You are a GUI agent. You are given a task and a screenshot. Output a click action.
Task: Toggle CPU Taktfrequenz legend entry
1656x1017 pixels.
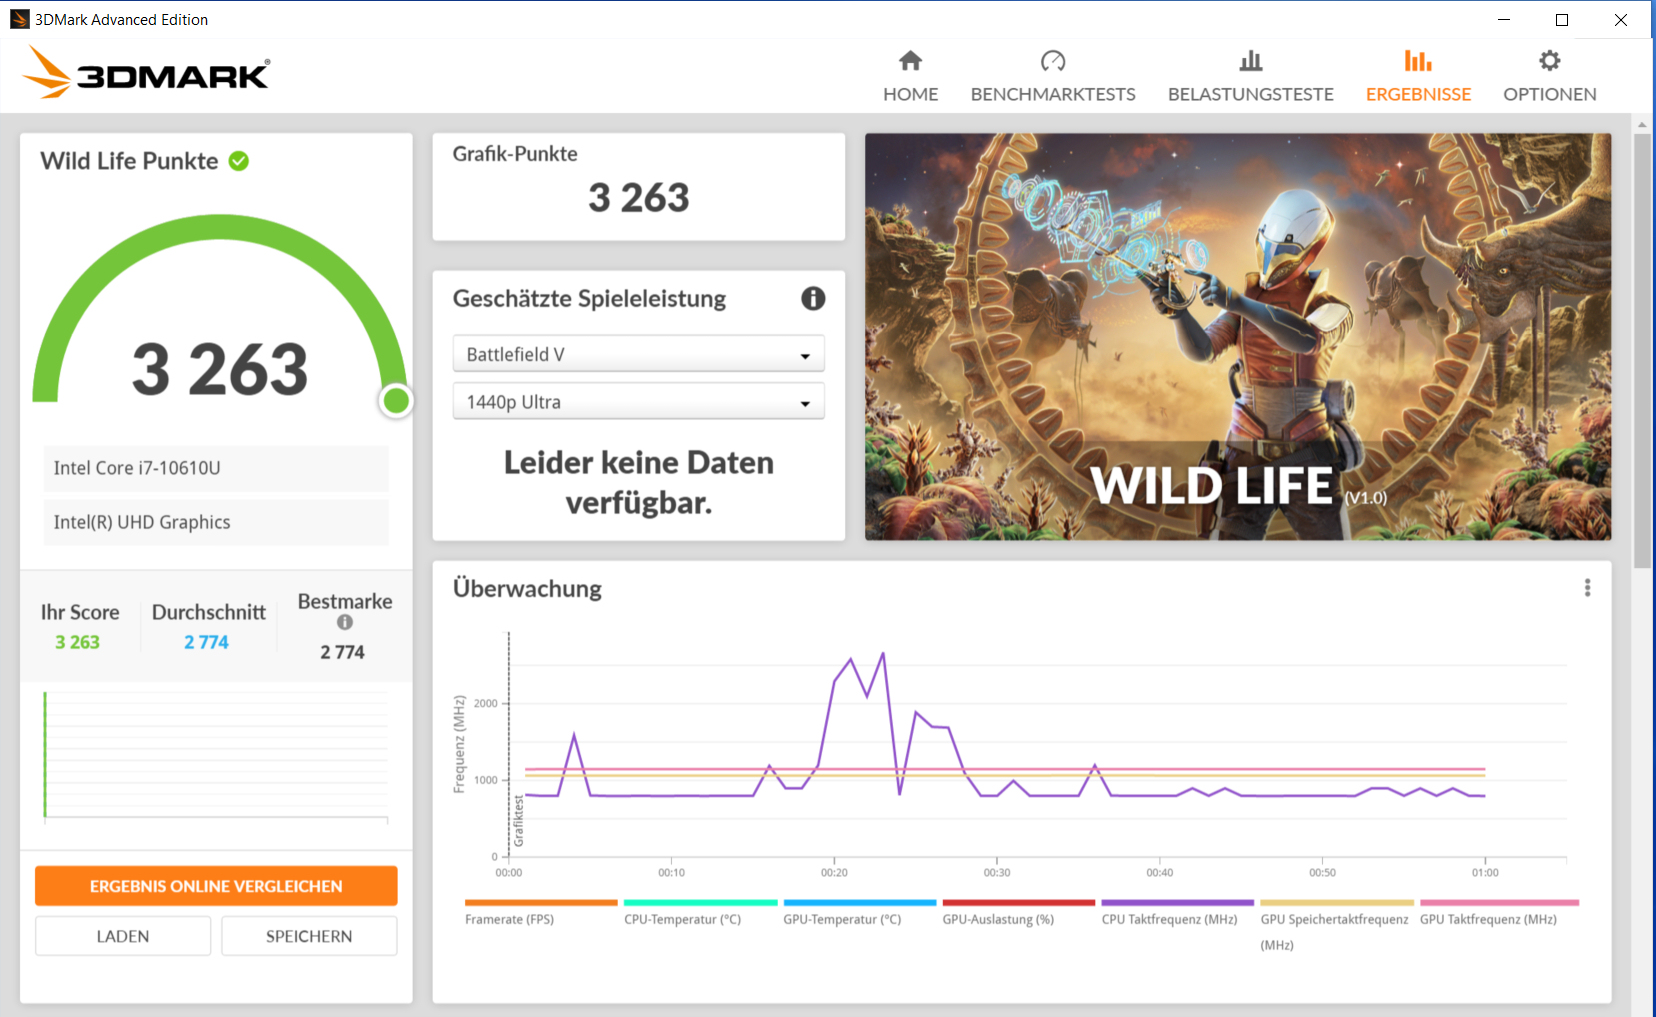click(1177, 914)
